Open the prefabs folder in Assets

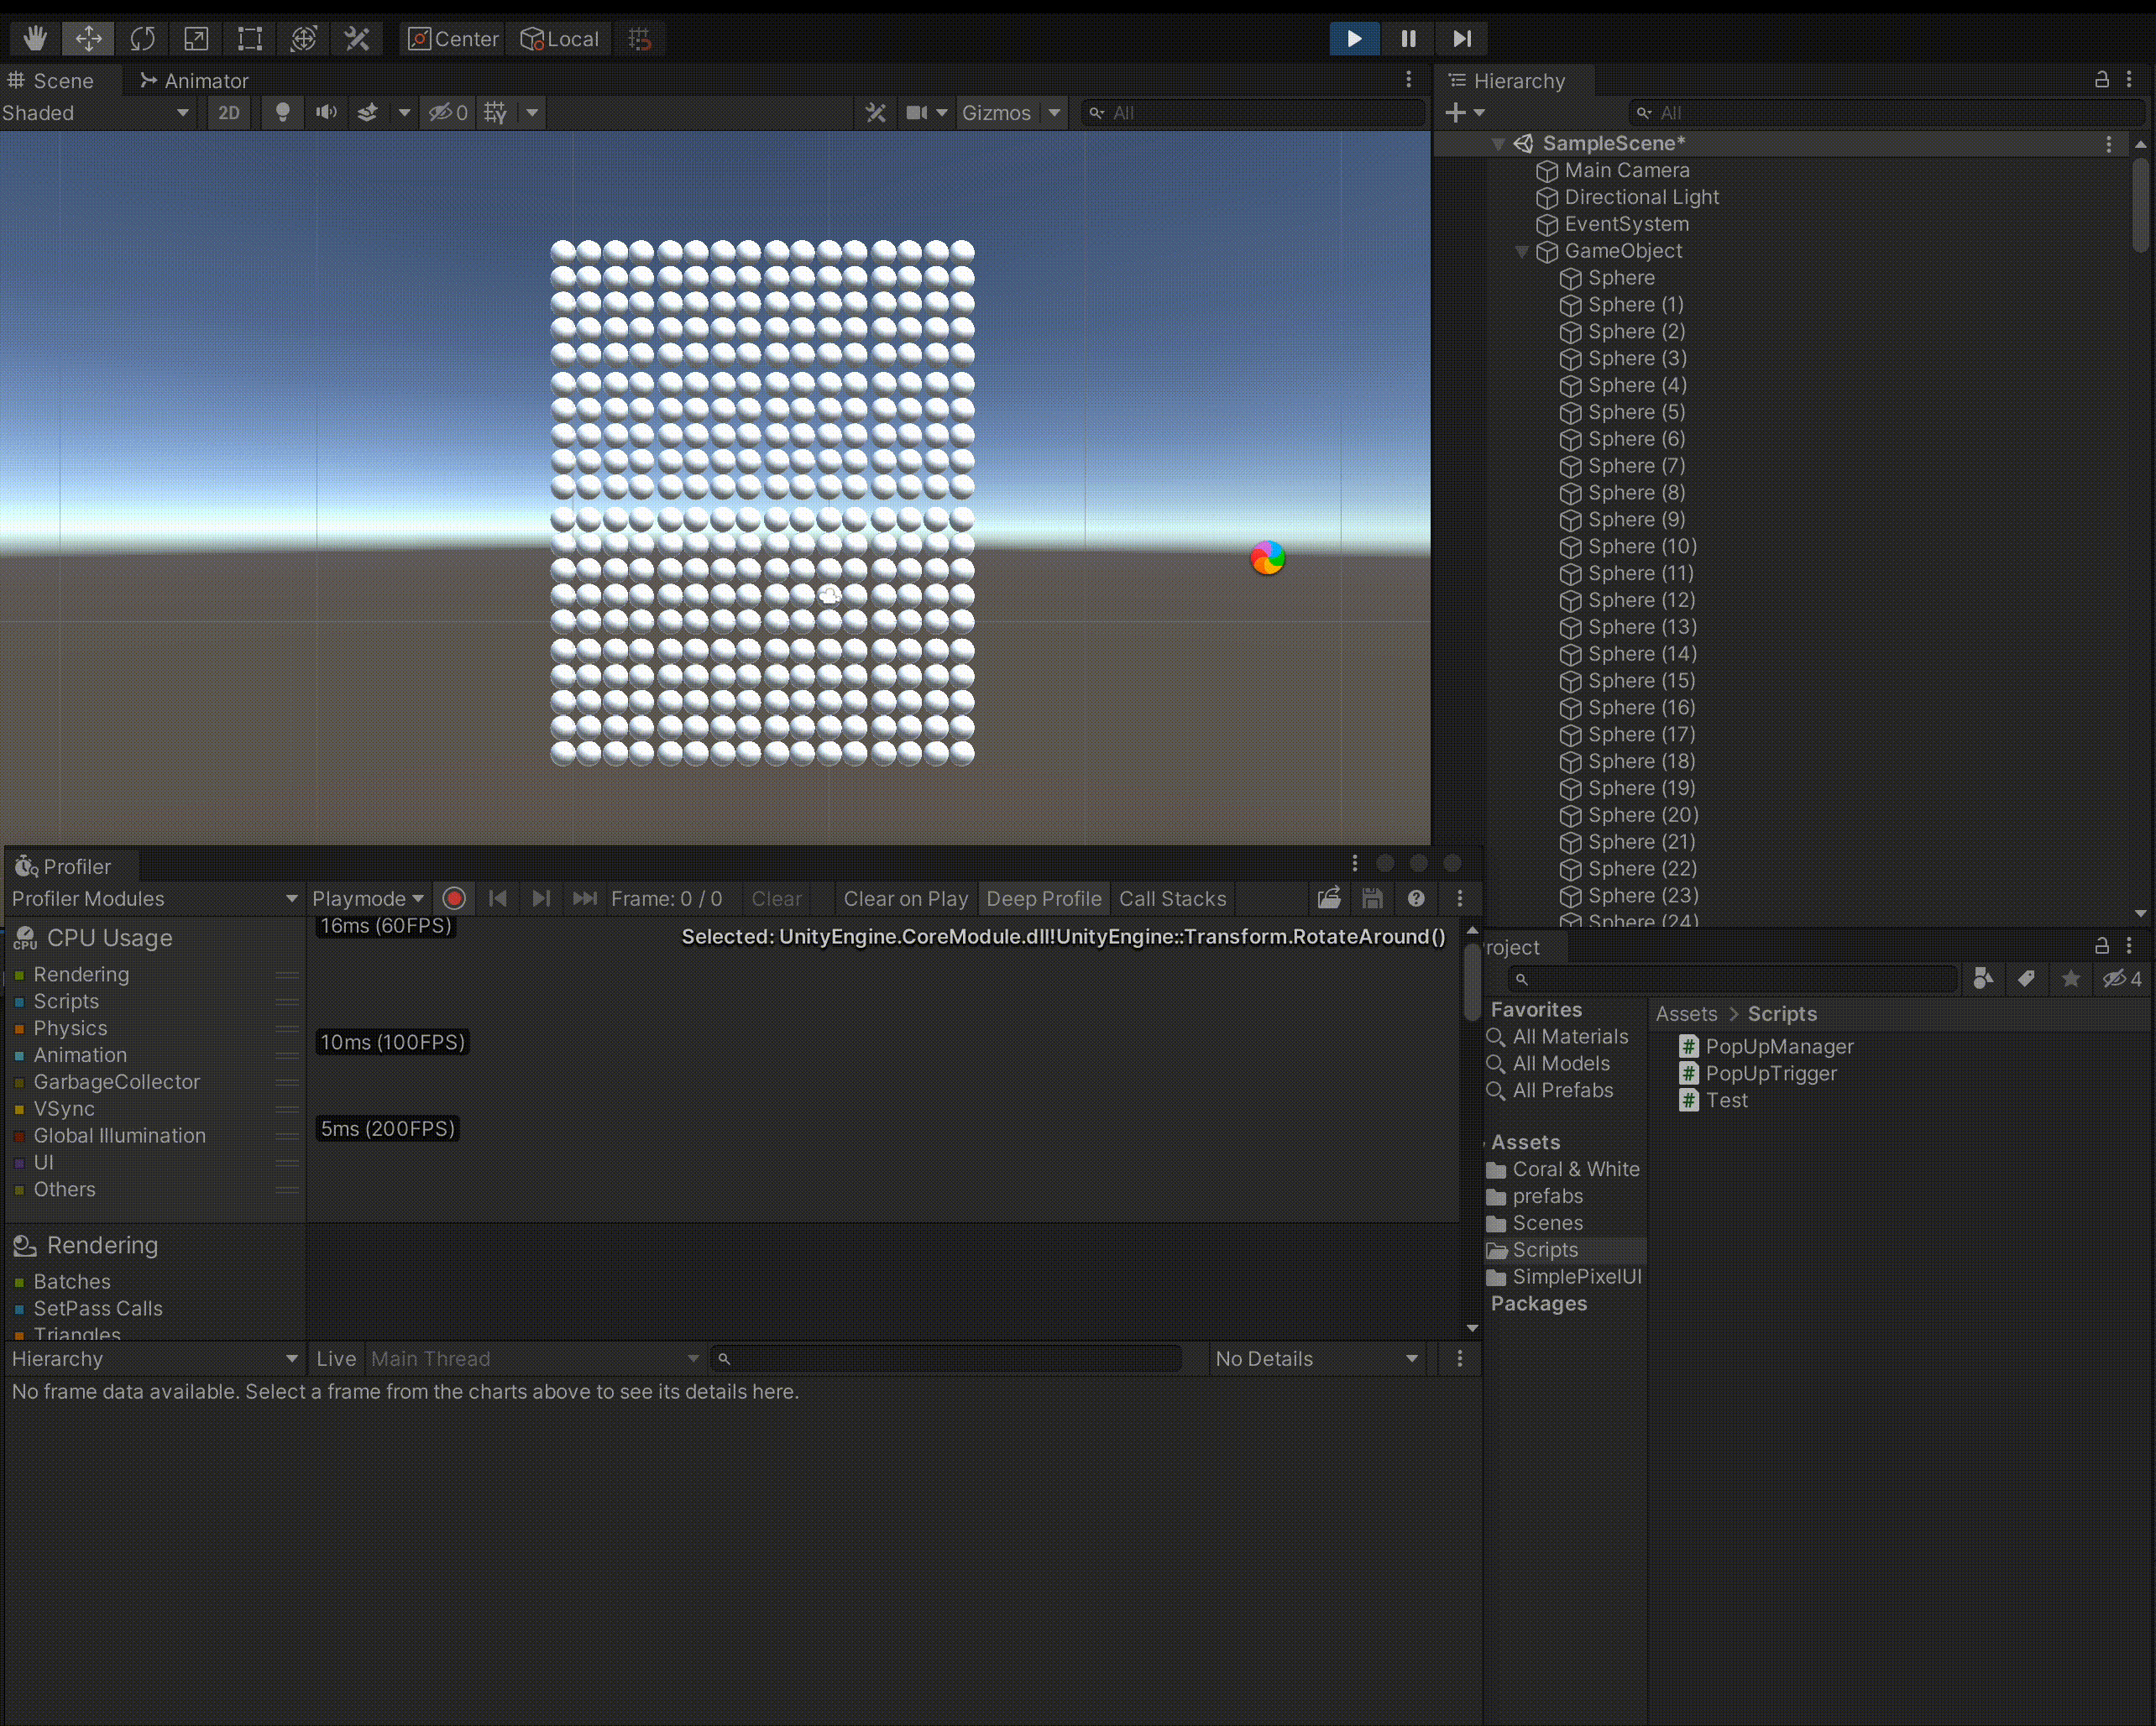point(1535,1197)
